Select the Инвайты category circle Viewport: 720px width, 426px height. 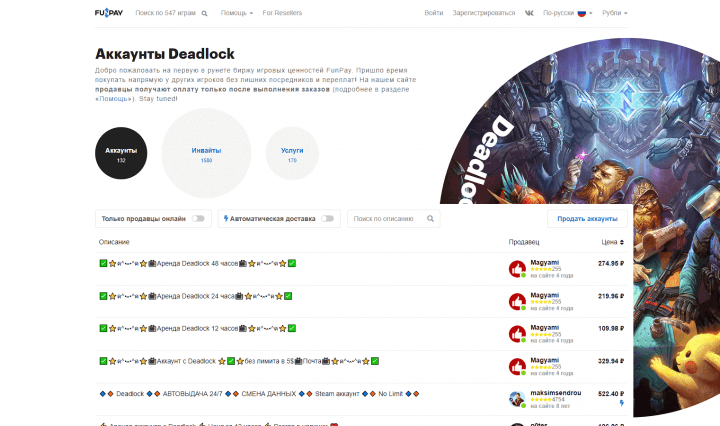point(206,153)
